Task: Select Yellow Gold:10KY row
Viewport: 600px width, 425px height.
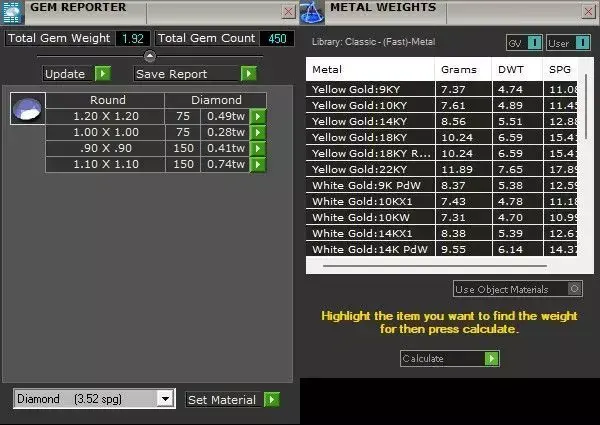Action: click(442, 105)
